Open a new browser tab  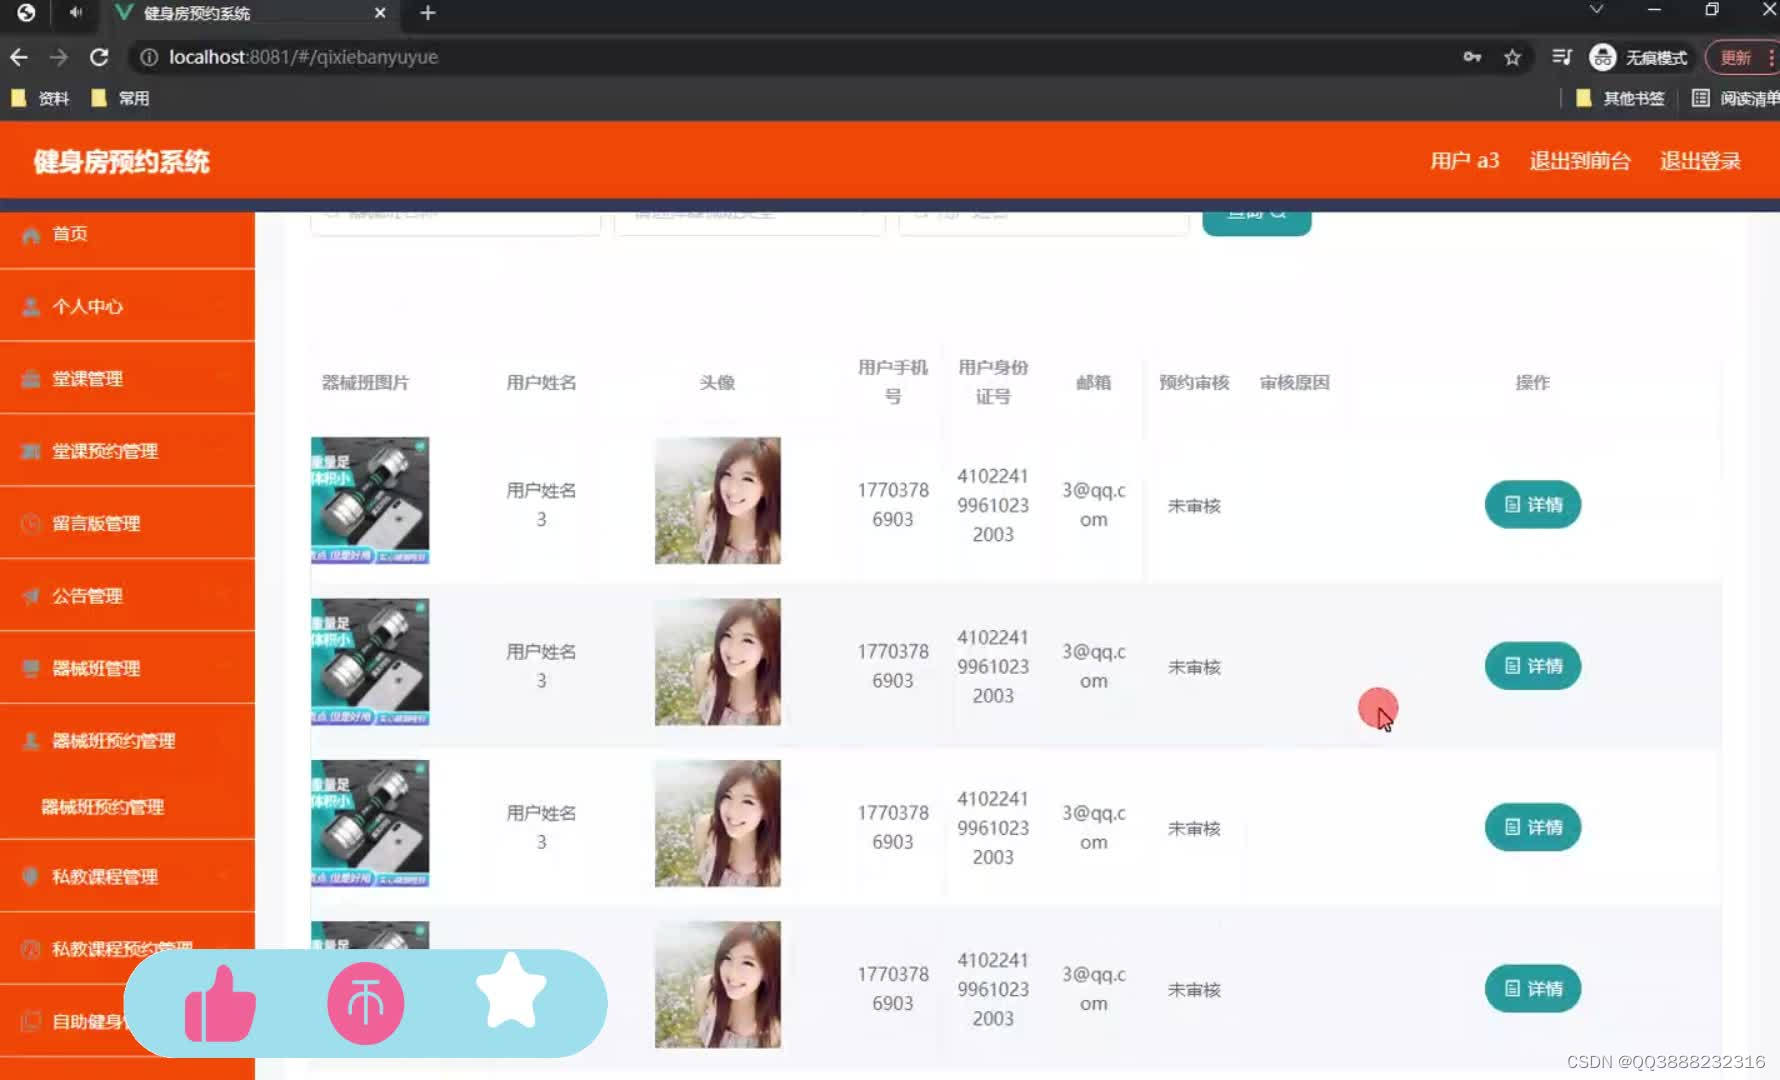point(428,13)
